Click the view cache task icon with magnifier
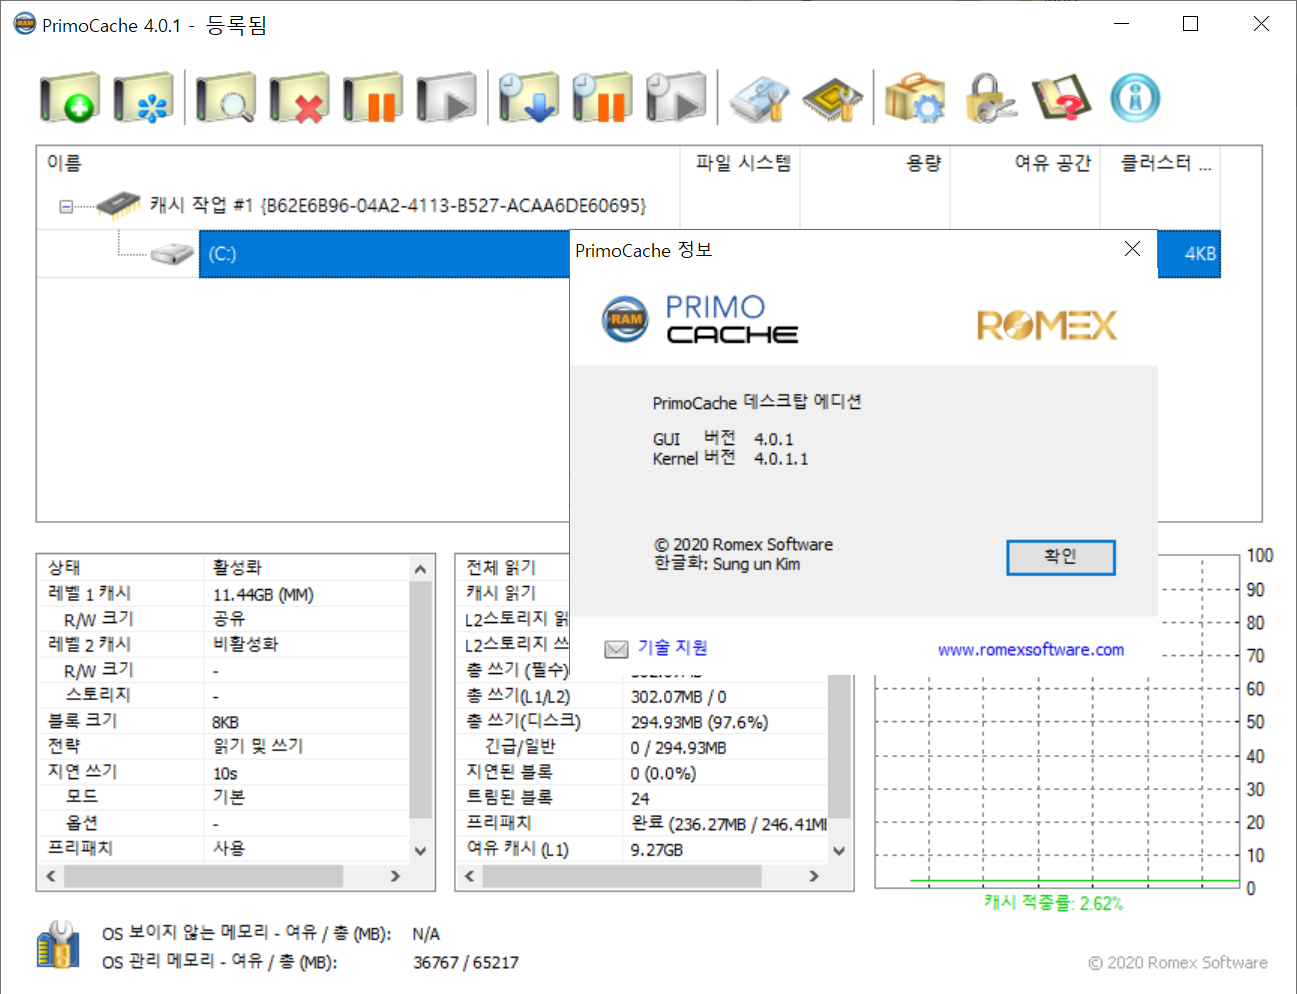This screenshot has width=1297, height=994. point(226,98)
